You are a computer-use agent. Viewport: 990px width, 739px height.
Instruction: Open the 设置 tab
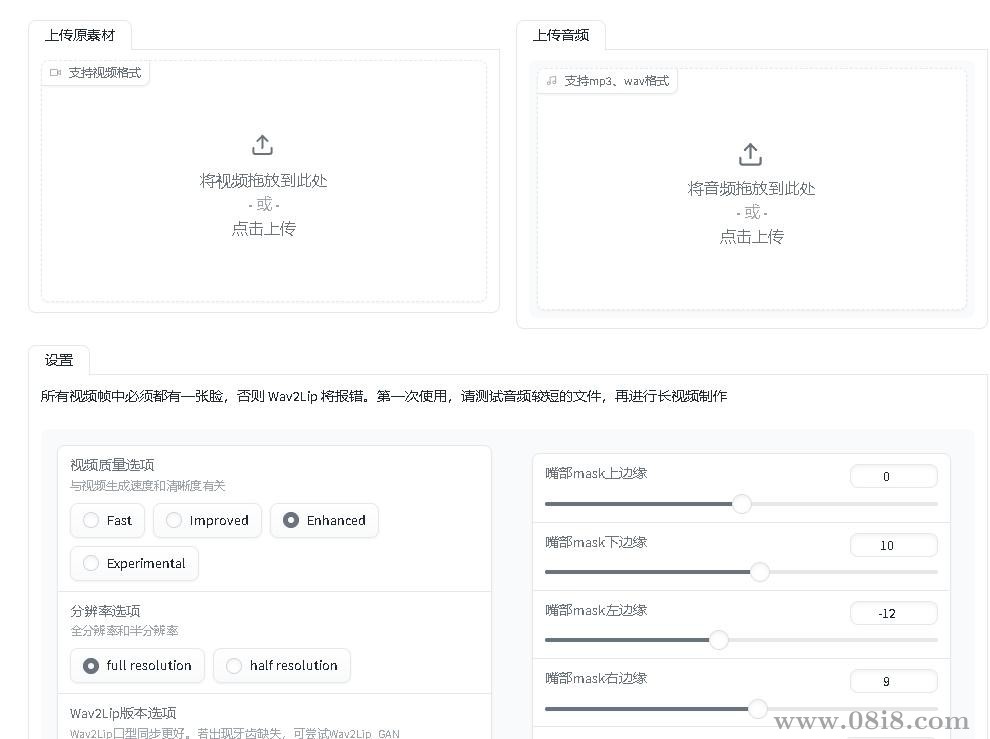[x=59, y=360]
